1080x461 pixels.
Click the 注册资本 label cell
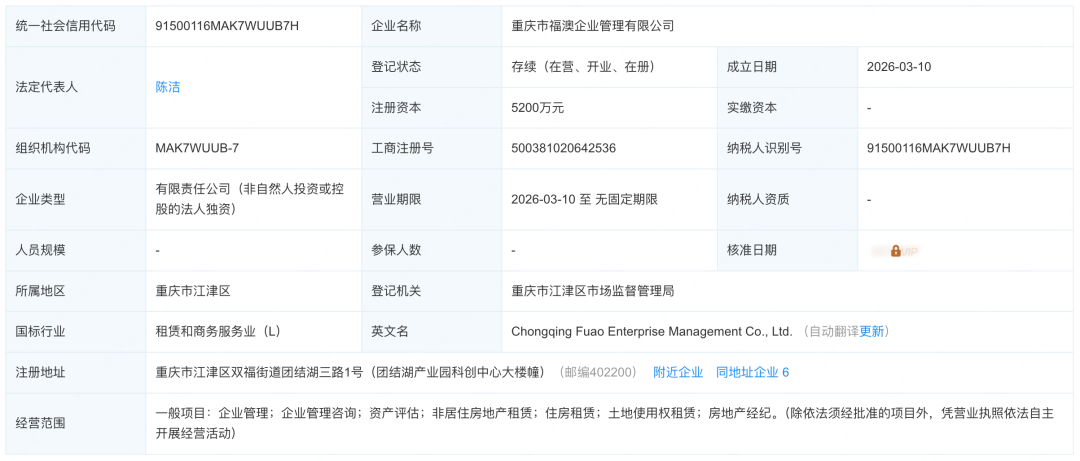coord(432,107)
